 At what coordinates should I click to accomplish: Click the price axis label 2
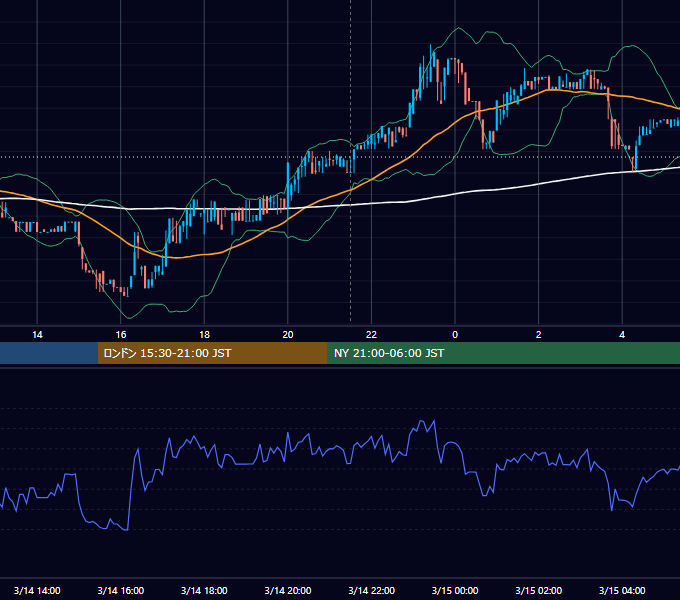click(x=539, y=335)
